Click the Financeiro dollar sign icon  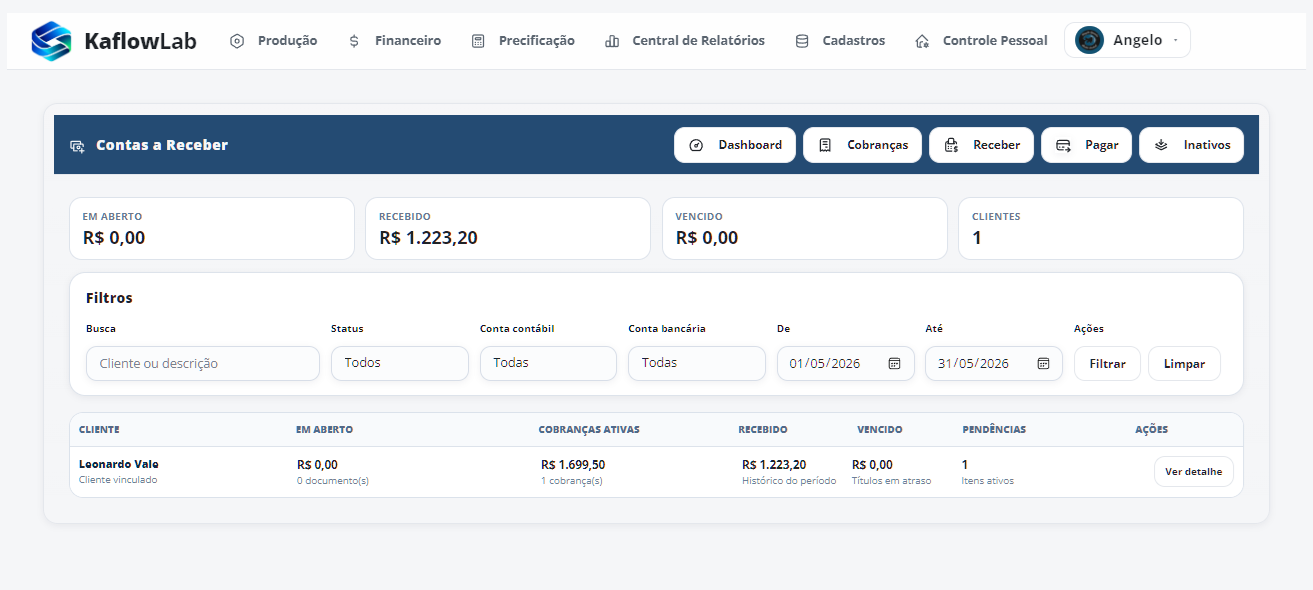tap(354, 41)
